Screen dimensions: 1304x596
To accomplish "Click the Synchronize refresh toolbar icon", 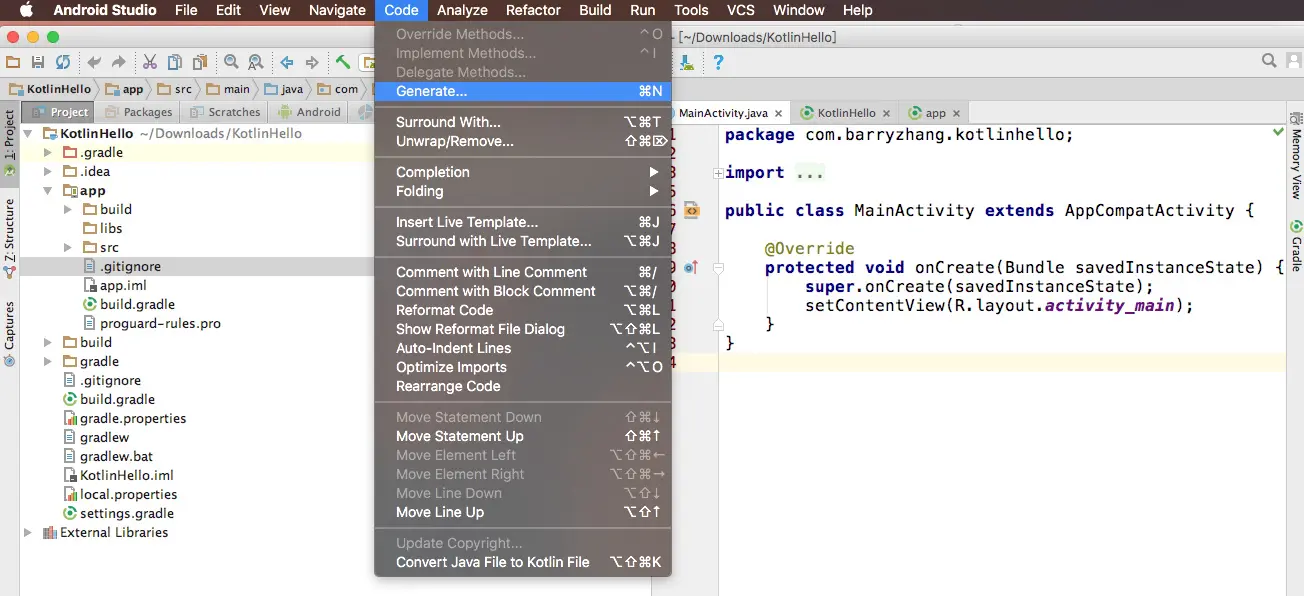I will click(63, 62).
